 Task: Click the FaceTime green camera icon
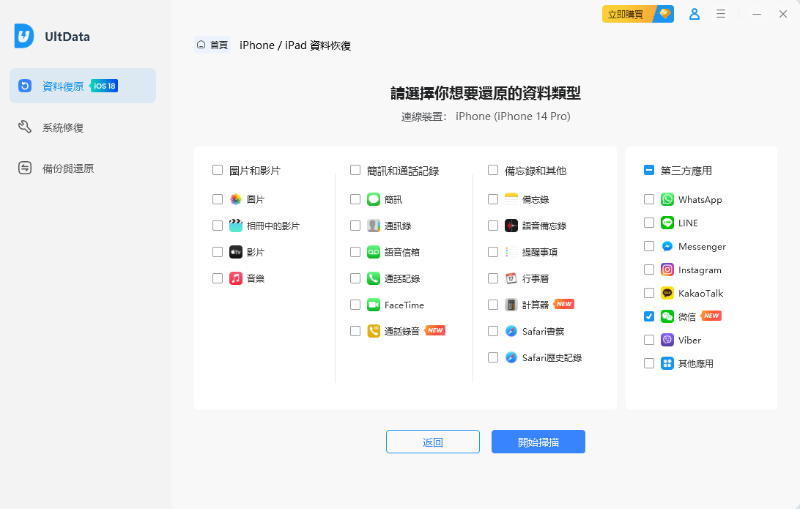pyautogui.click(x=373, y=305)
